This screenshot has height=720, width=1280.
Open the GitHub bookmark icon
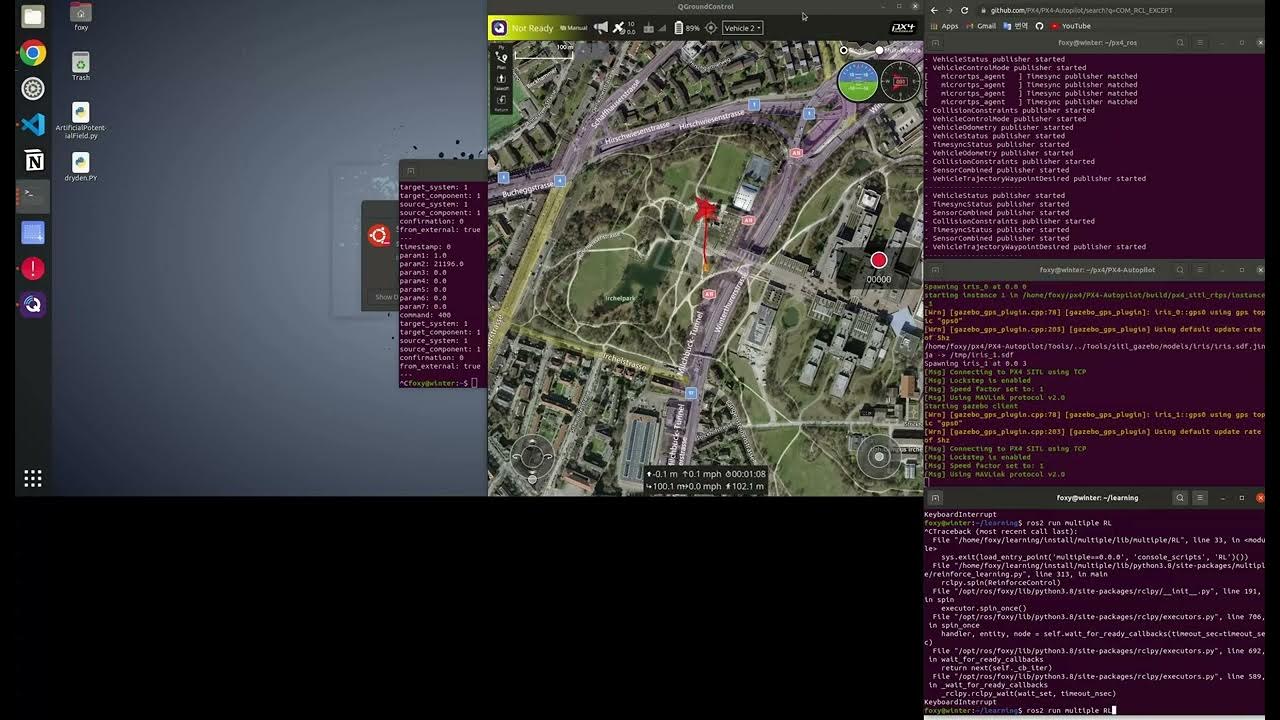(1040, 26)
